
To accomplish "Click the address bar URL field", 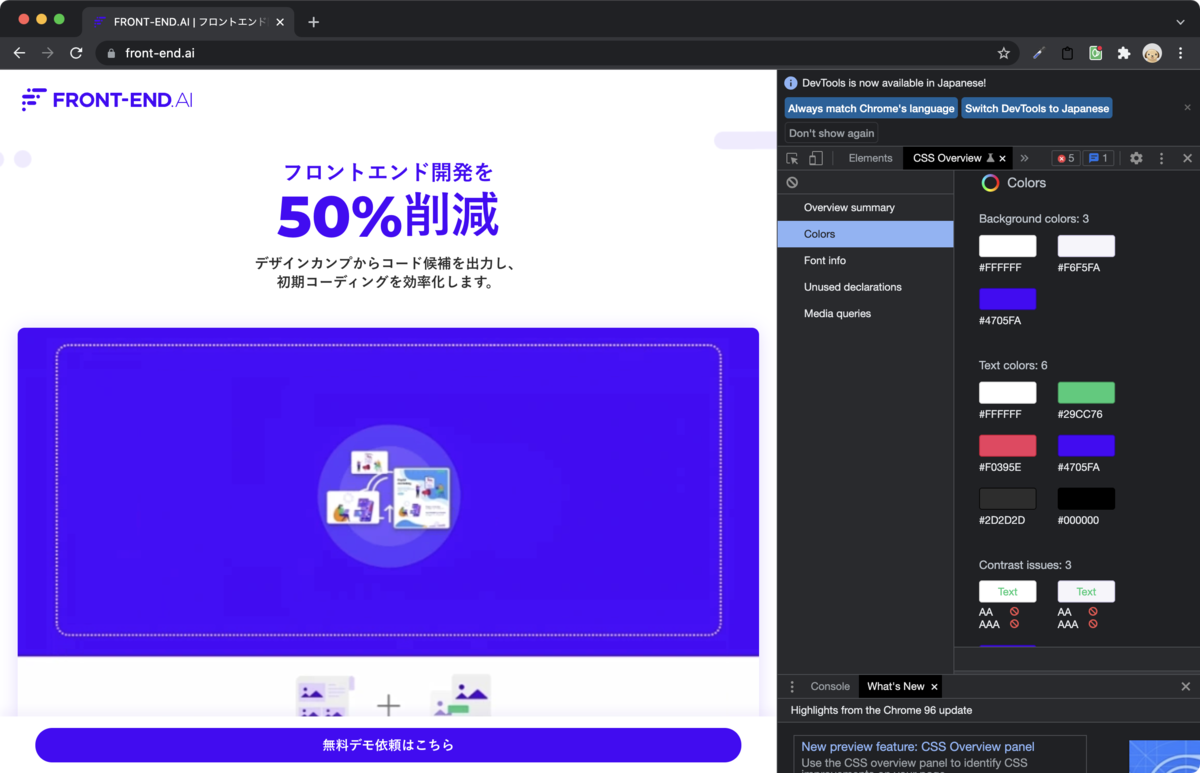I will tap(558, 53).
